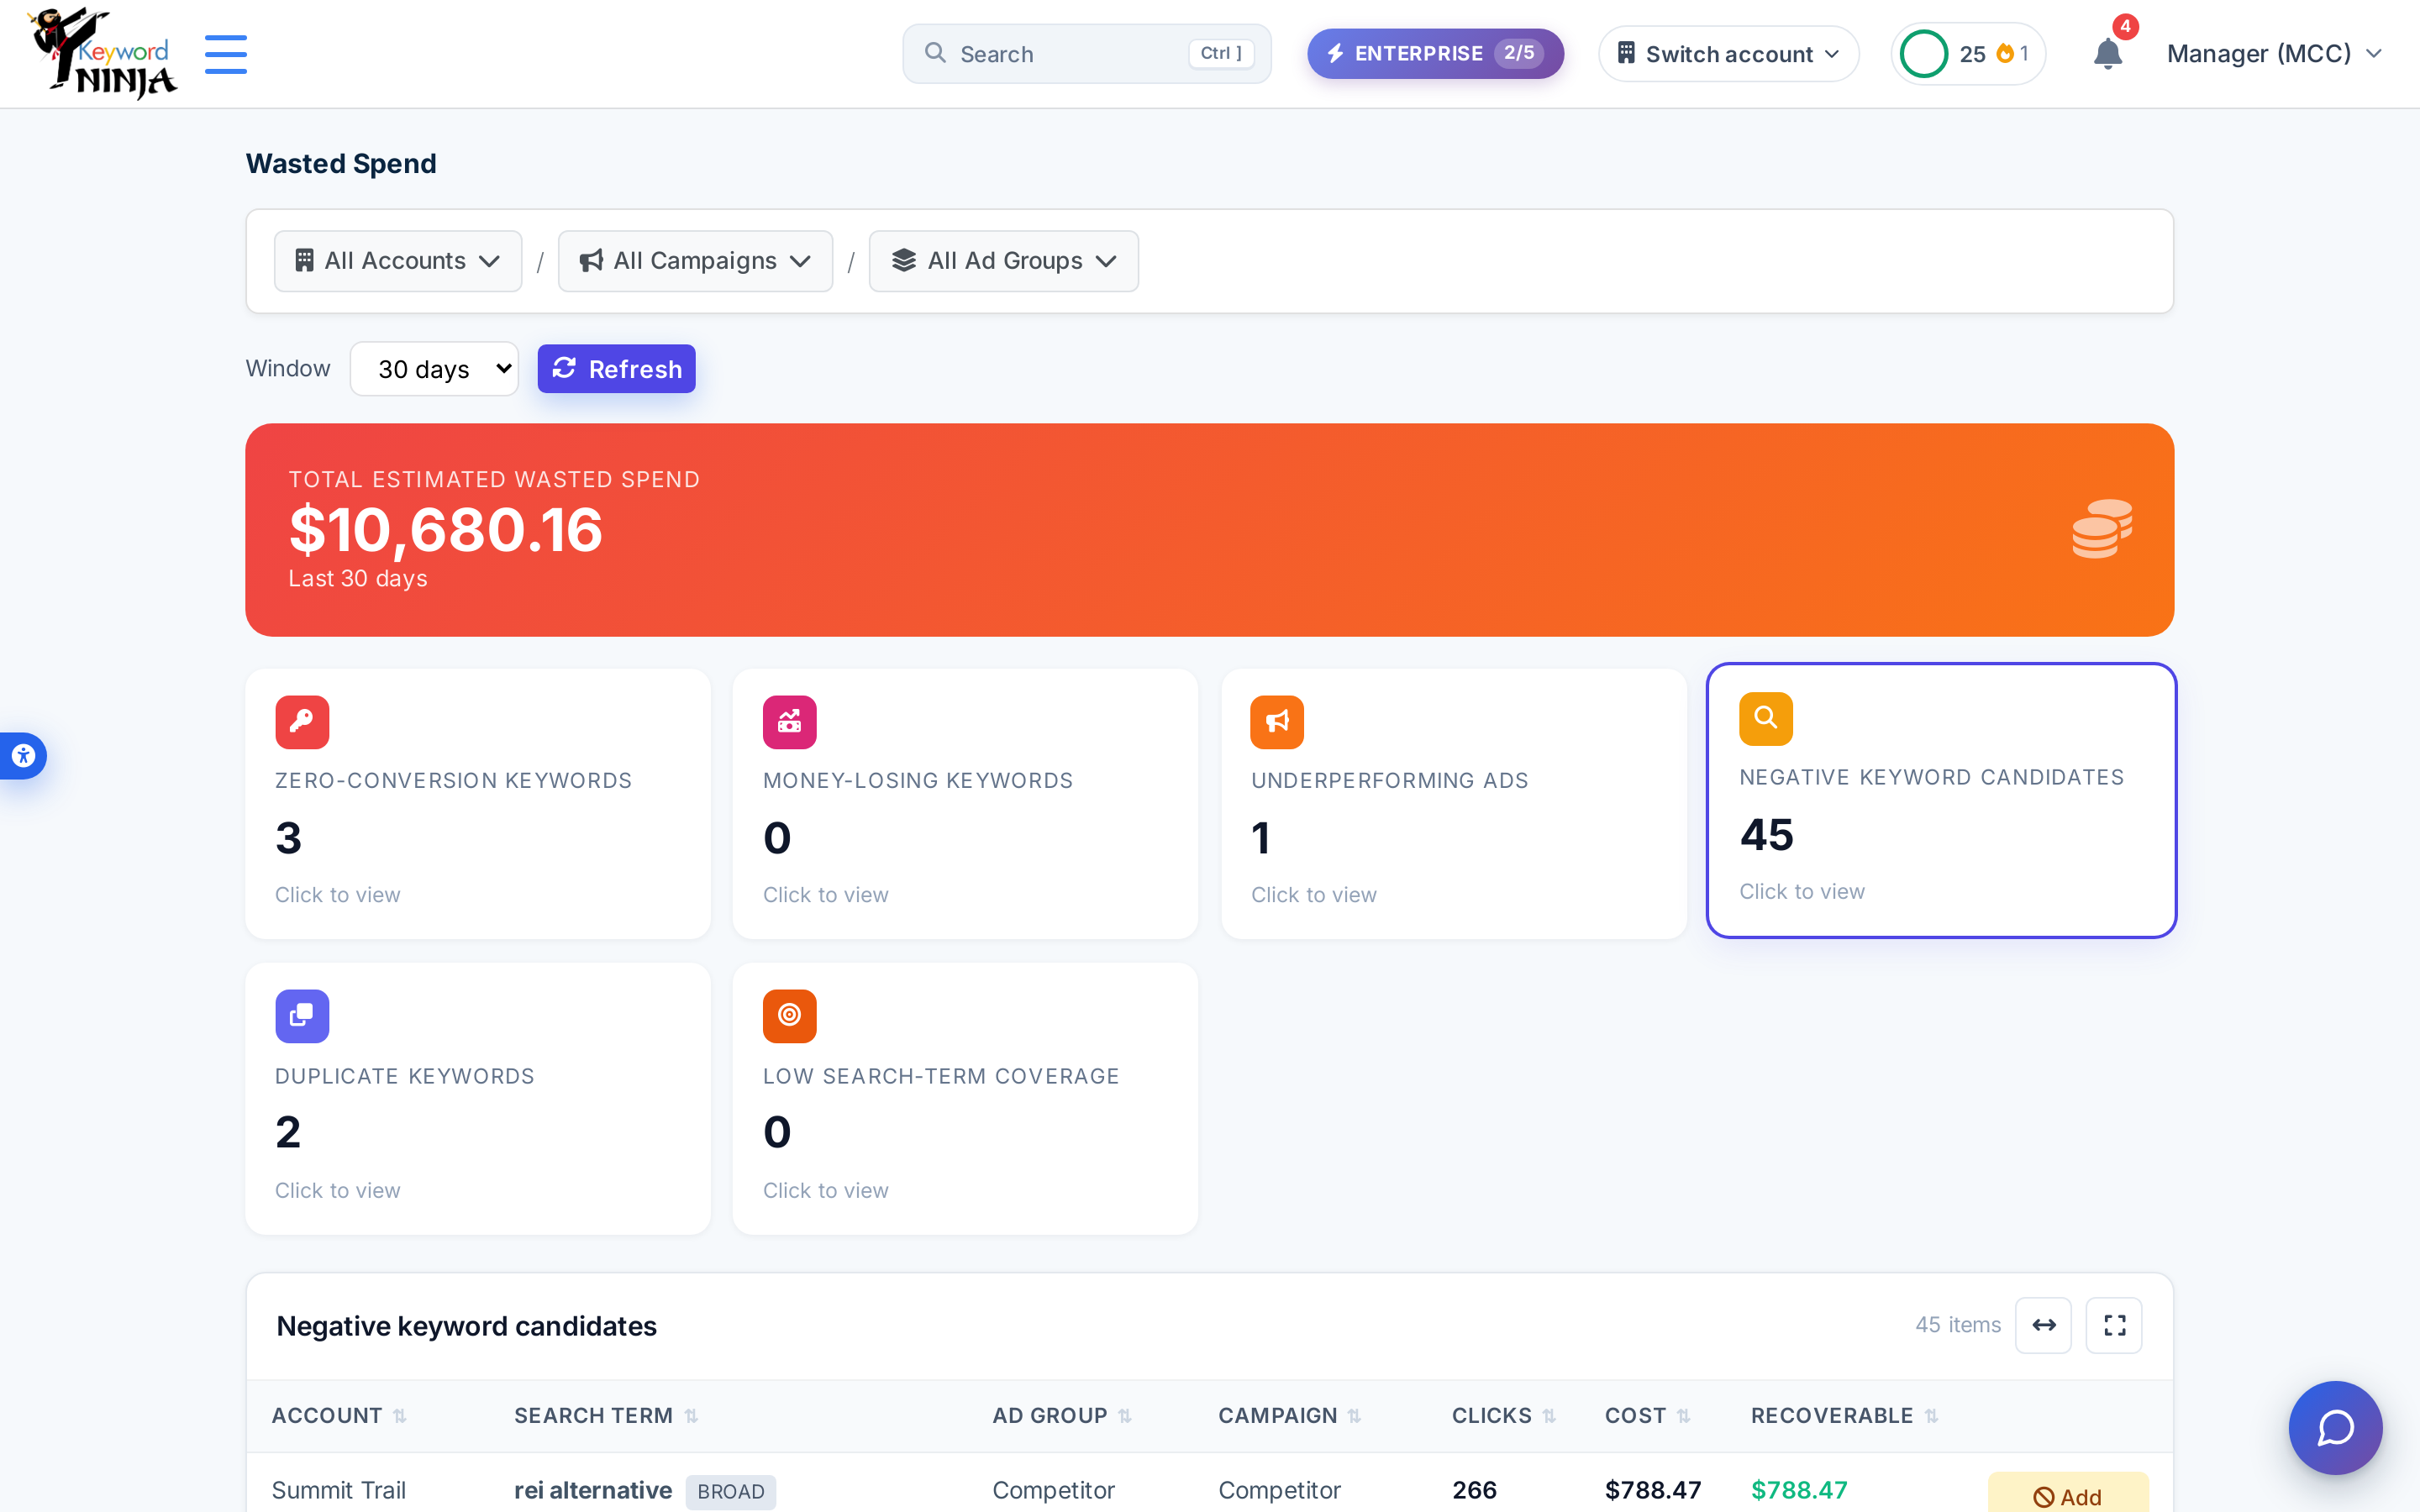Click the search magnifier icon
The height and width of the screenshot is (1512, 2420).
(x=935, y=53)
